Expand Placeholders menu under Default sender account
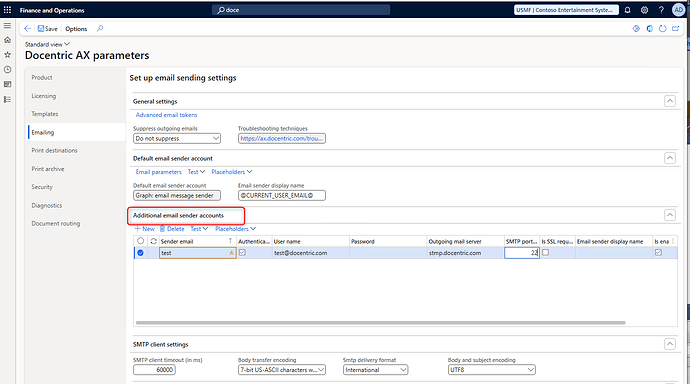This screenshot has width=690, height=384. point(231,172)
